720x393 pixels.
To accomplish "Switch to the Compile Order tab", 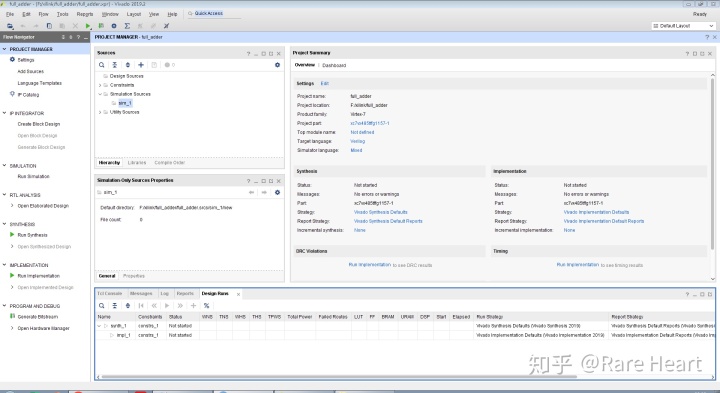I will point(169,163).
